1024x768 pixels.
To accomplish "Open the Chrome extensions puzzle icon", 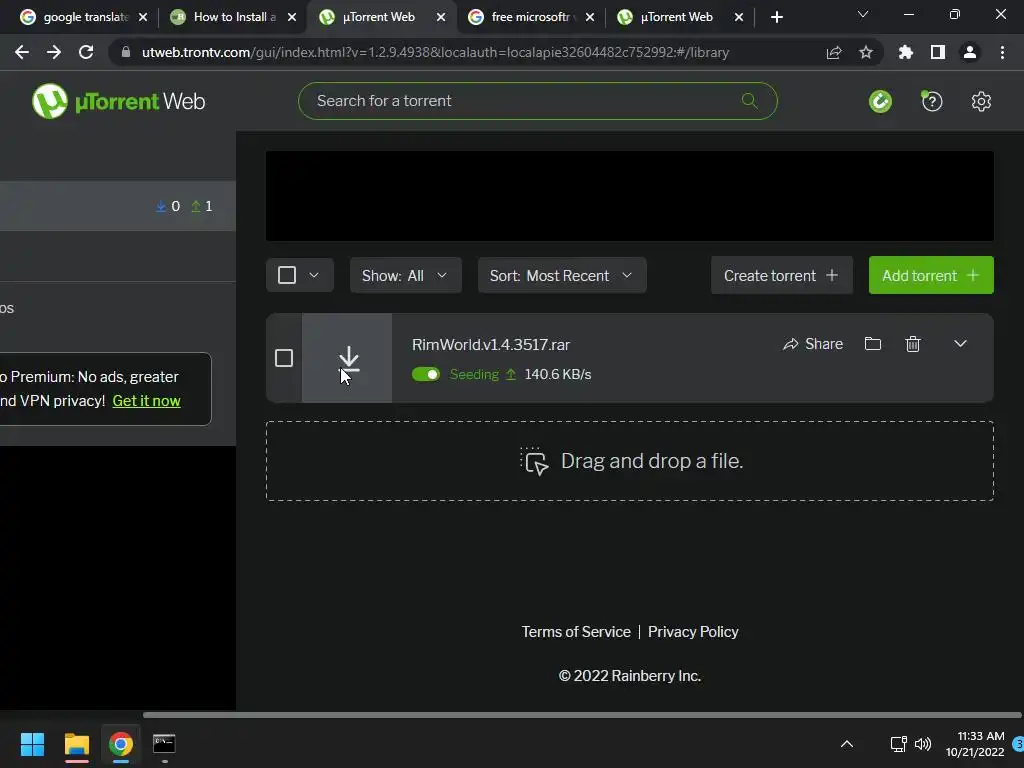I will pyautogui.click(x=905, y=52).
